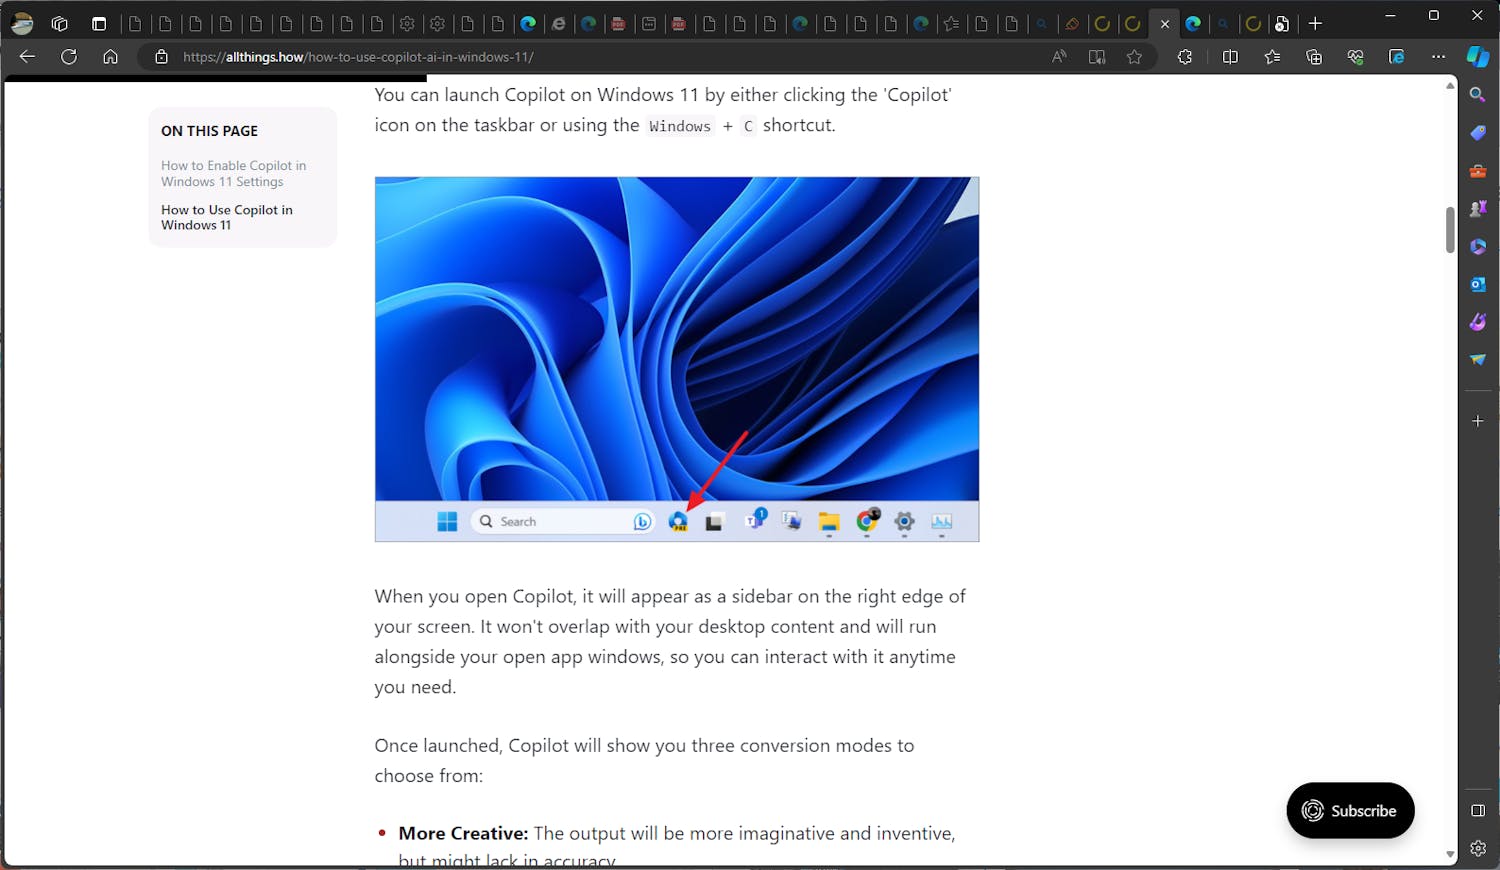Screen dimensions: 1500x870
Task: Toggle sidebar visibility with the bottom panel icon
Action: click(x=1478, y=811)
